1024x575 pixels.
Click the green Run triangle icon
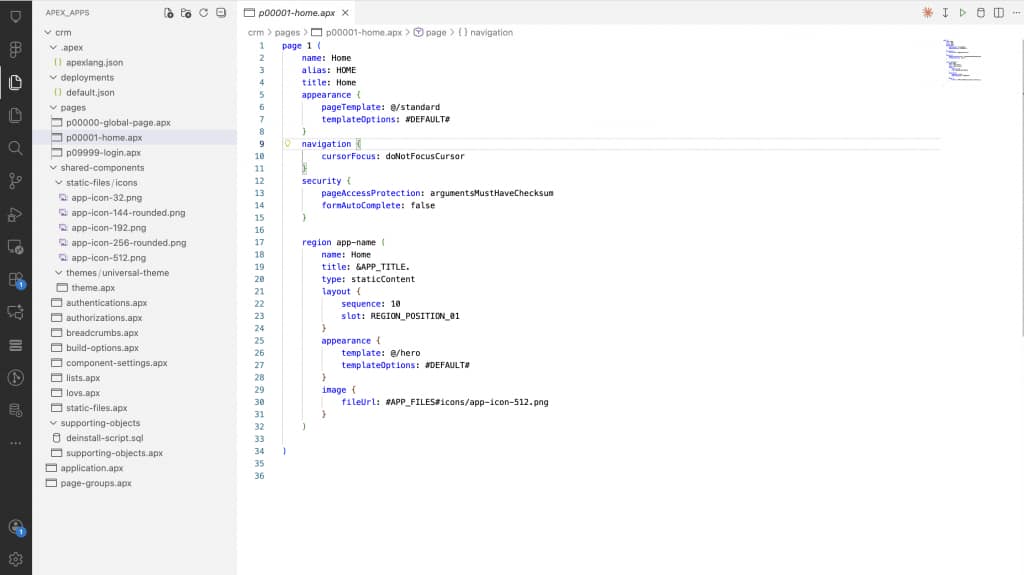(x=963, y=12)
